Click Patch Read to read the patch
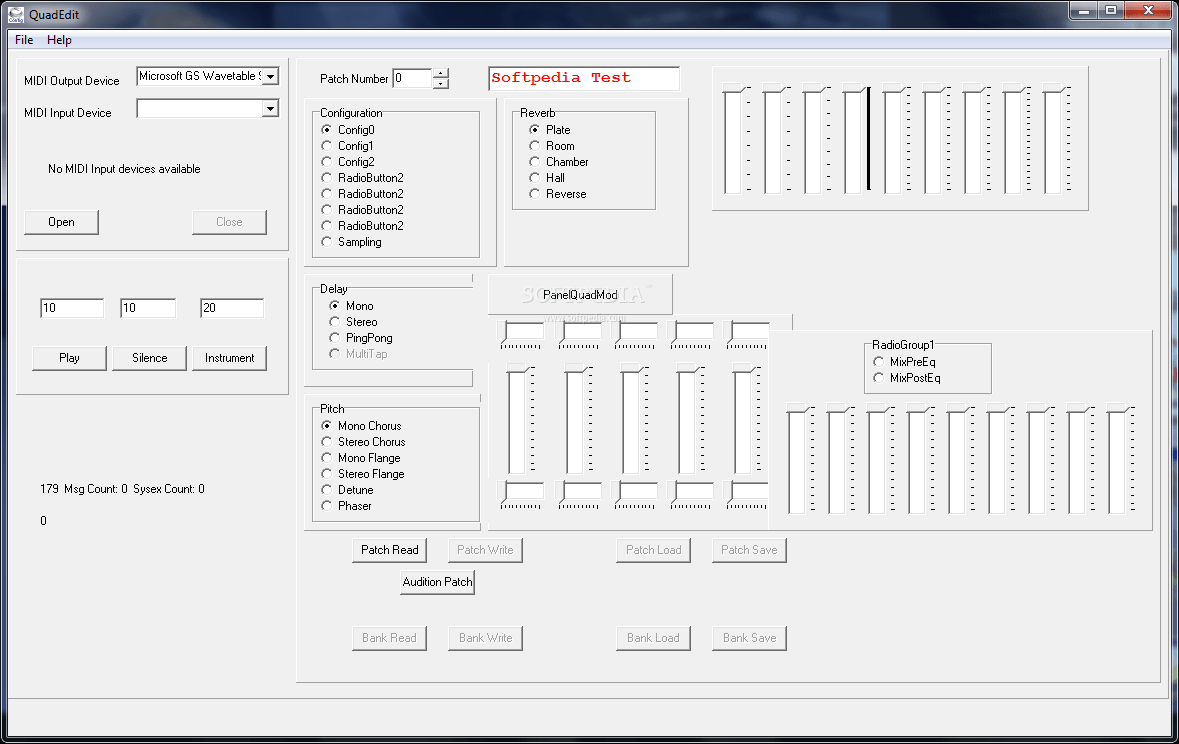This screenshot has height=744, width=1179. (389, 550)
